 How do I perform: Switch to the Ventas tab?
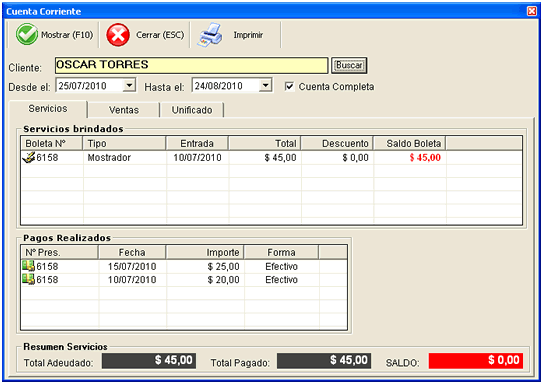click(124, 110)
